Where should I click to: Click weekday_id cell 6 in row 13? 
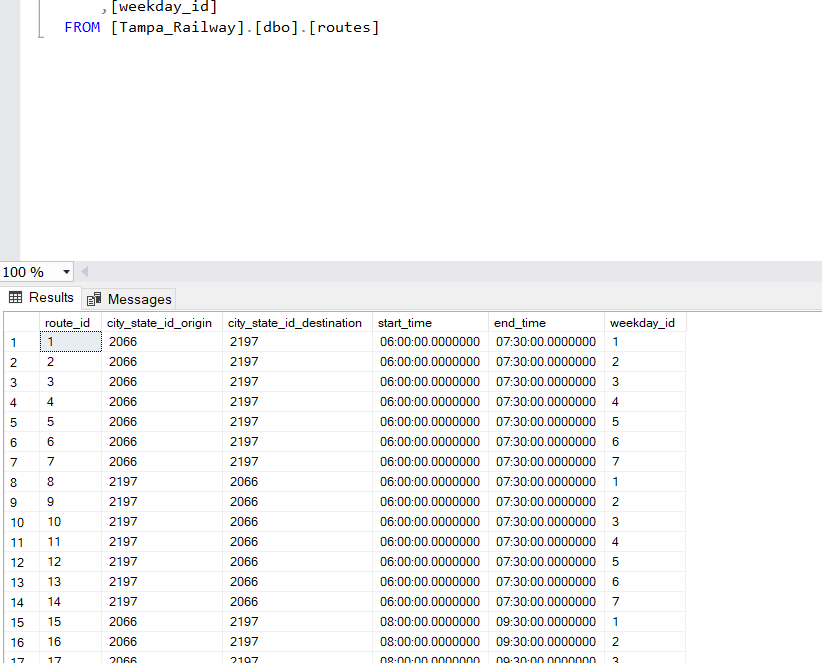pos(645,582)
